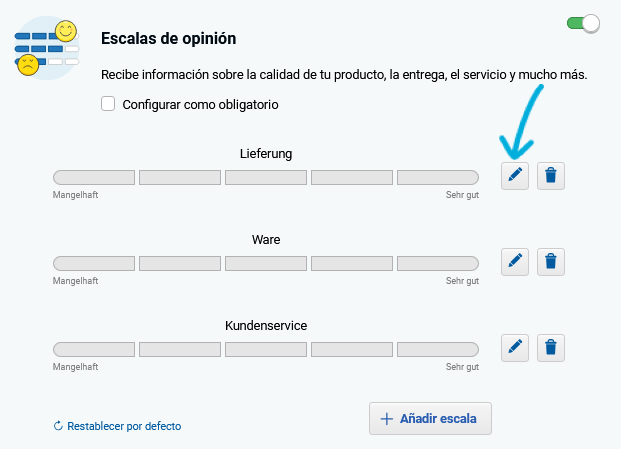
Task: Select last segment of Kundenservice scale
Action: pyautogui.click(x=438, y=349)
